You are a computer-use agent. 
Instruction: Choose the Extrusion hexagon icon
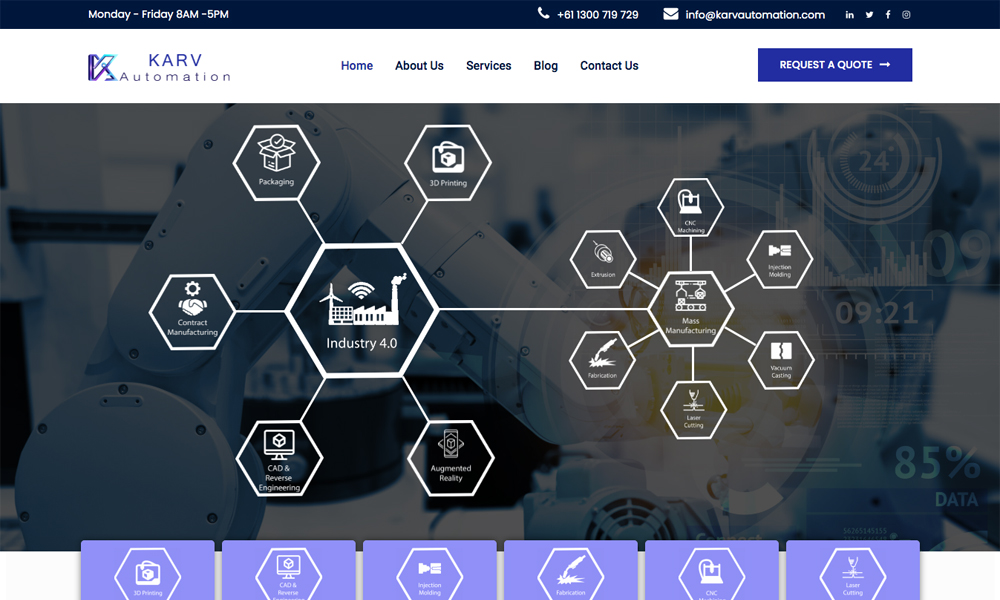point(603,259)
